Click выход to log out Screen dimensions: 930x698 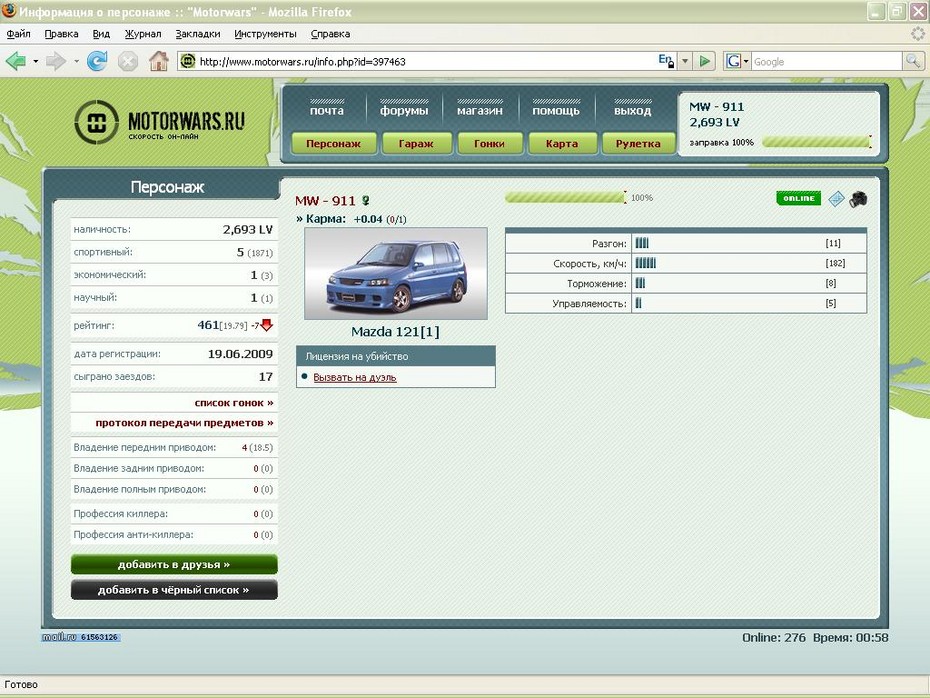[x=633, y=110]
